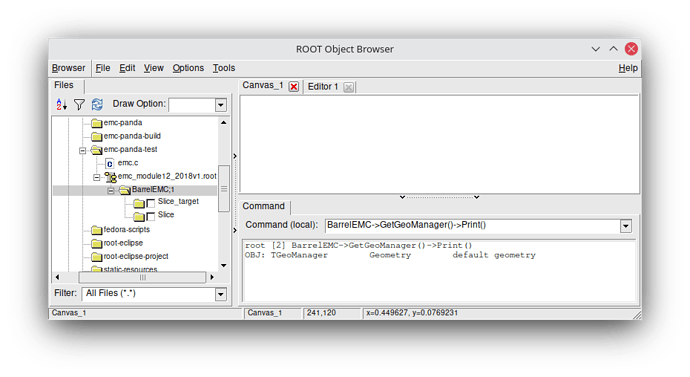Select the Slice_target tree item label
This screenshot has height=377, width=690.
tap(178, 201)
